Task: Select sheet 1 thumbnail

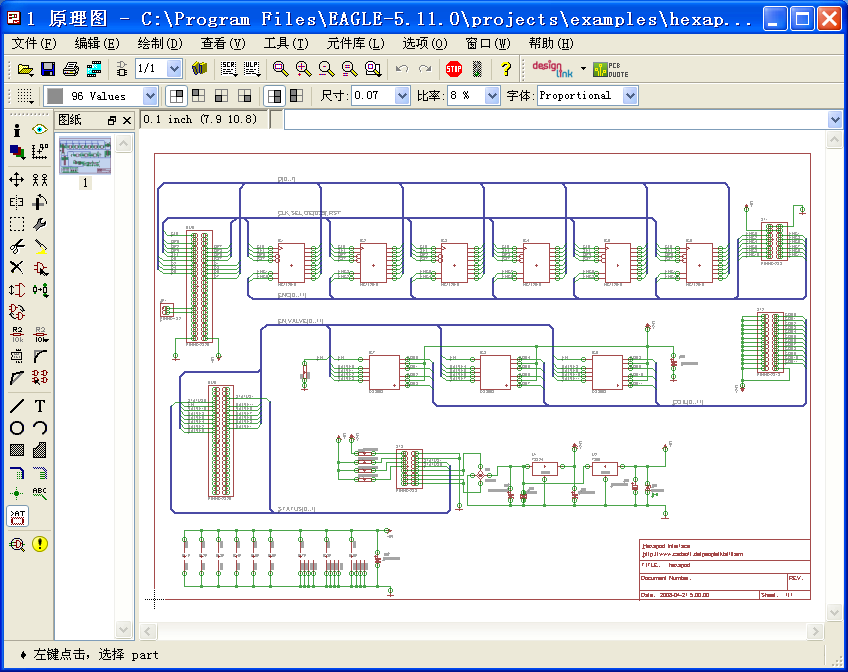Action: [x=85, y=156]
